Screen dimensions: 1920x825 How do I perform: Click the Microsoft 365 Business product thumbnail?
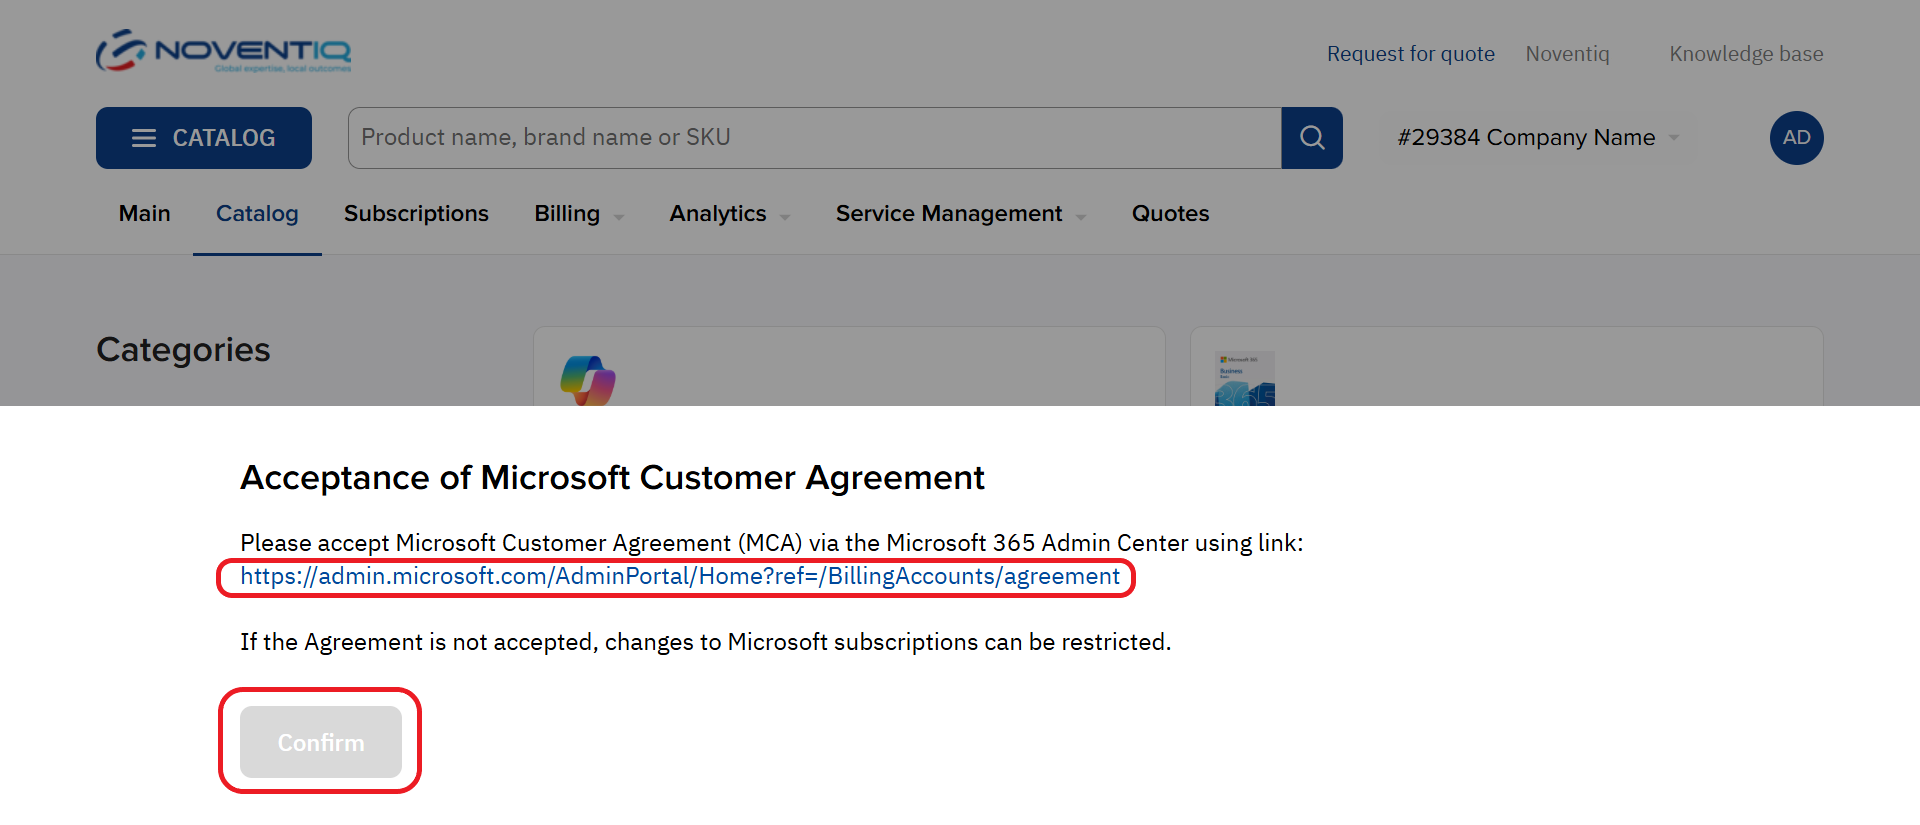pyautogui.click(x=1244, y=378)
